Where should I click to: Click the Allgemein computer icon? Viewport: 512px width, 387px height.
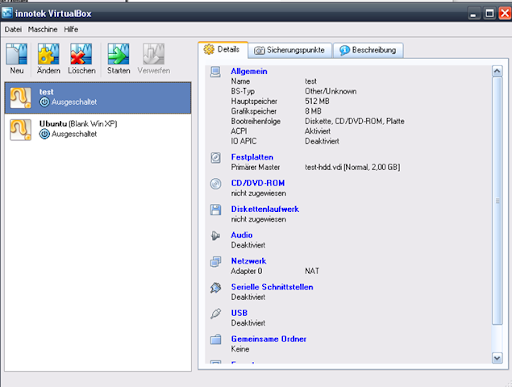[215, 72]
